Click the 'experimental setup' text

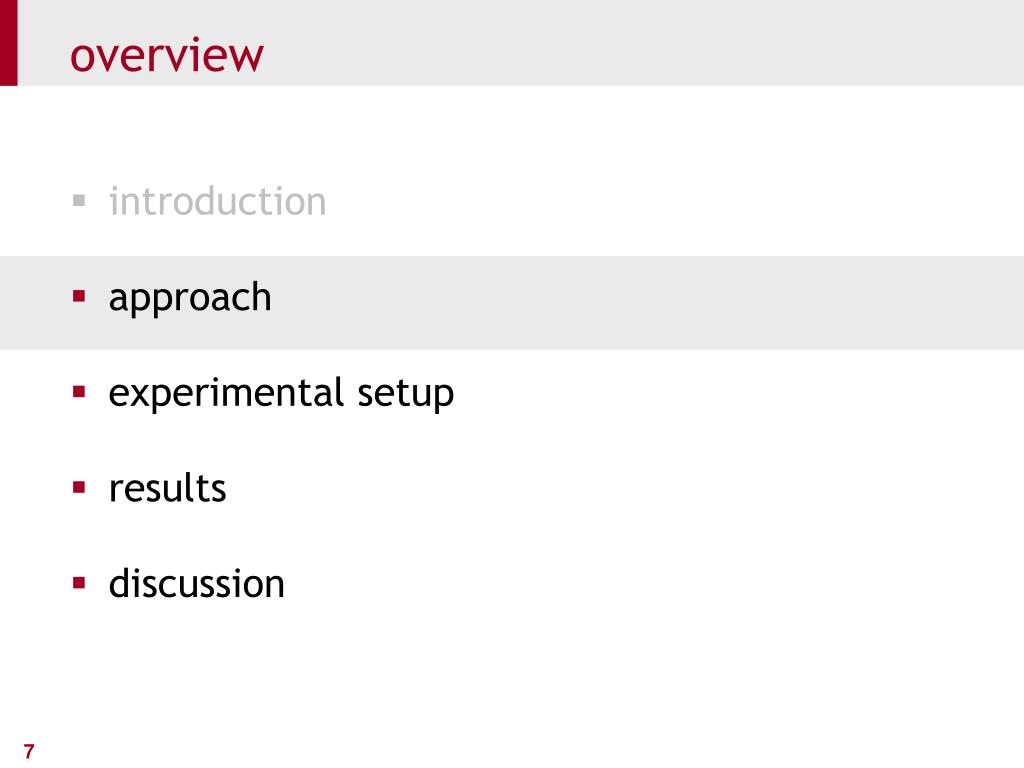coord(281,394)
